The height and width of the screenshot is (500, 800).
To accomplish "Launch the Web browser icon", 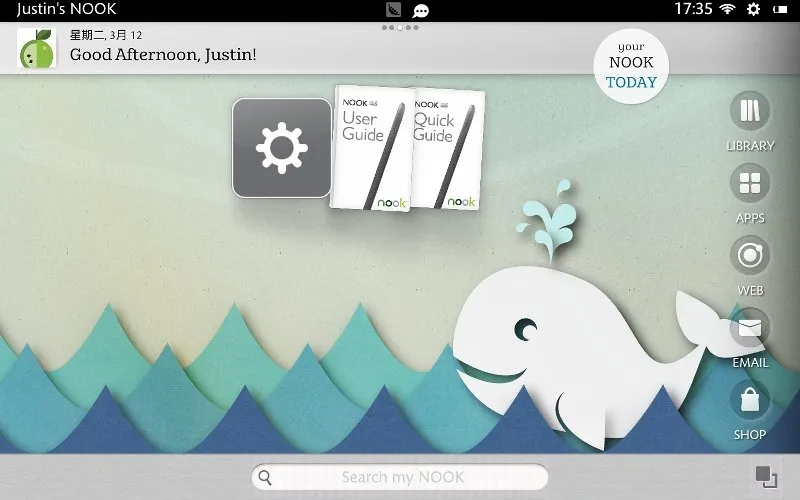I will pyautogui.click(x=749, y=255).
